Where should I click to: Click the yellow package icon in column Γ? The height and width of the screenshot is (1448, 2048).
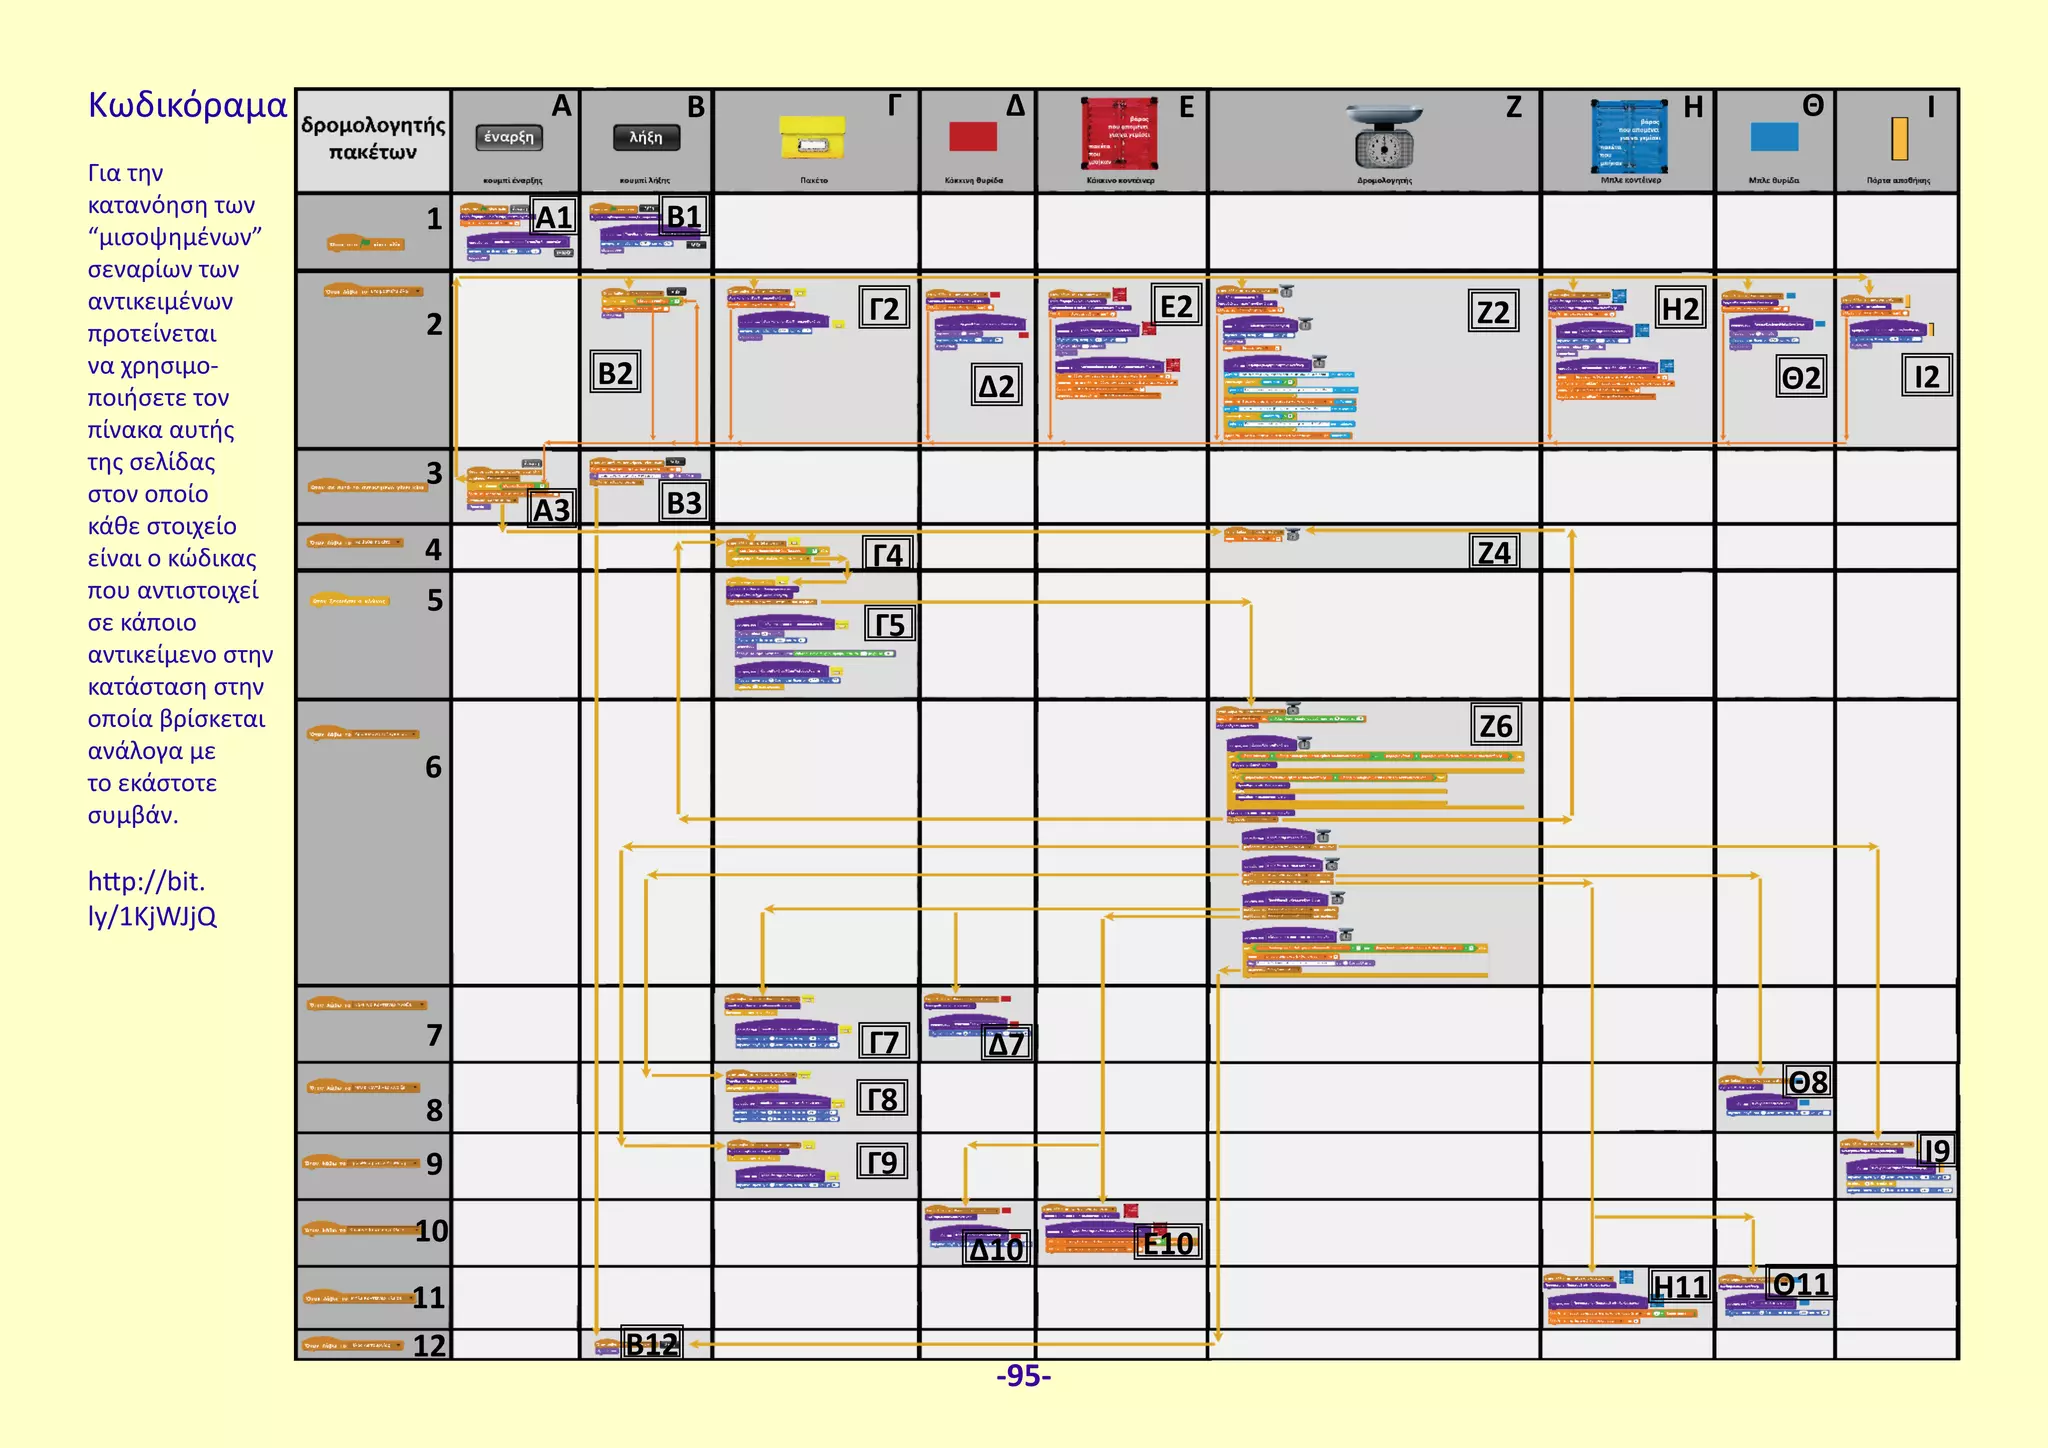coord(813,139)
